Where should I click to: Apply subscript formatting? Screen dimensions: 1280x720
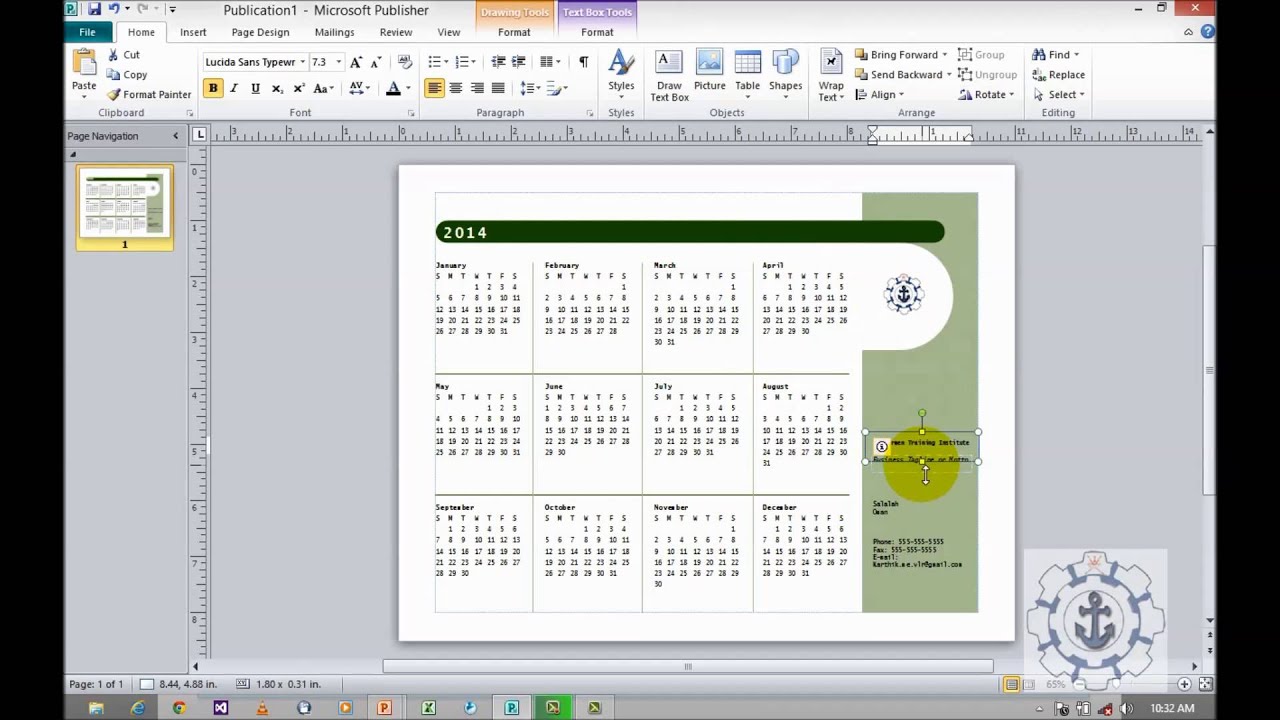pos(277,89)
